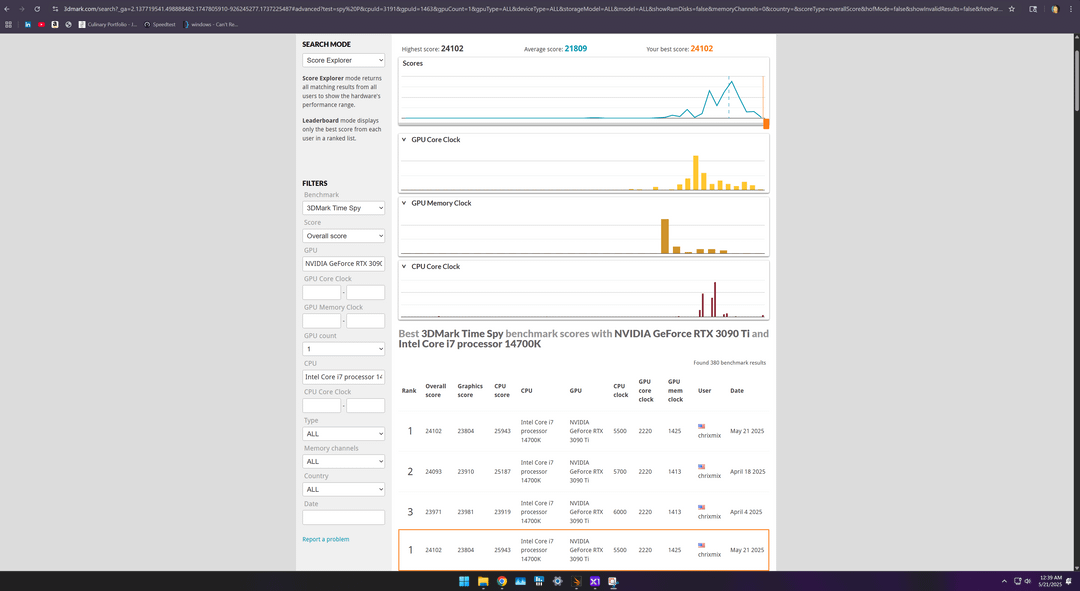Collapse the CPU Core Clock chart
The image size is (1080, 591).
[x=404, y=267]
